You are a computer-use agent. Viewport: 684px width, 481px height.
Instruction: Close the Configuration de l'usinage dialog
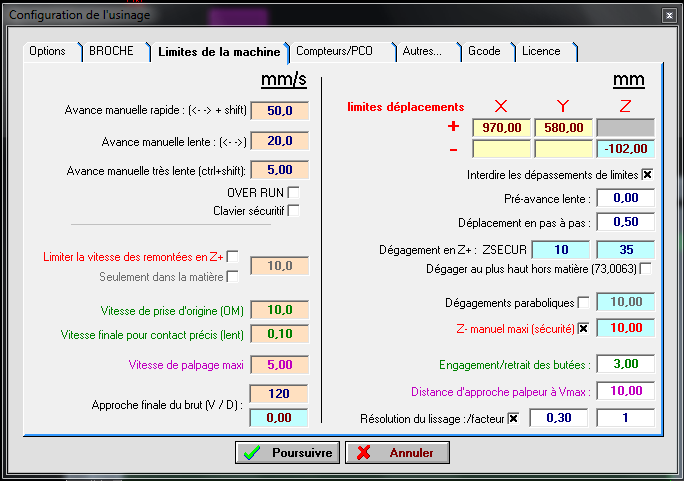(x=668, y=14)
